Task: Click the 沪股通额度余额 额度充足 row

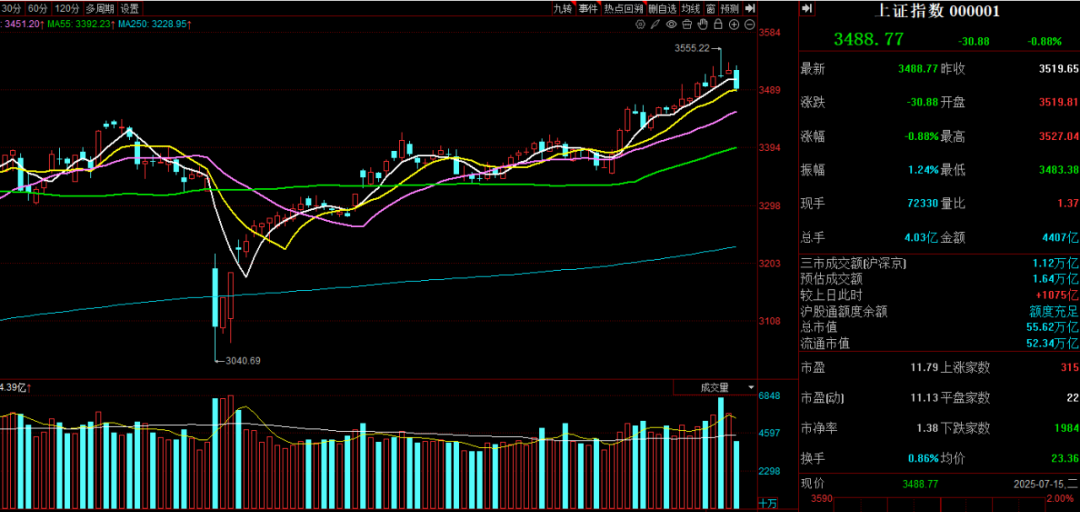Action: (939, 311)
